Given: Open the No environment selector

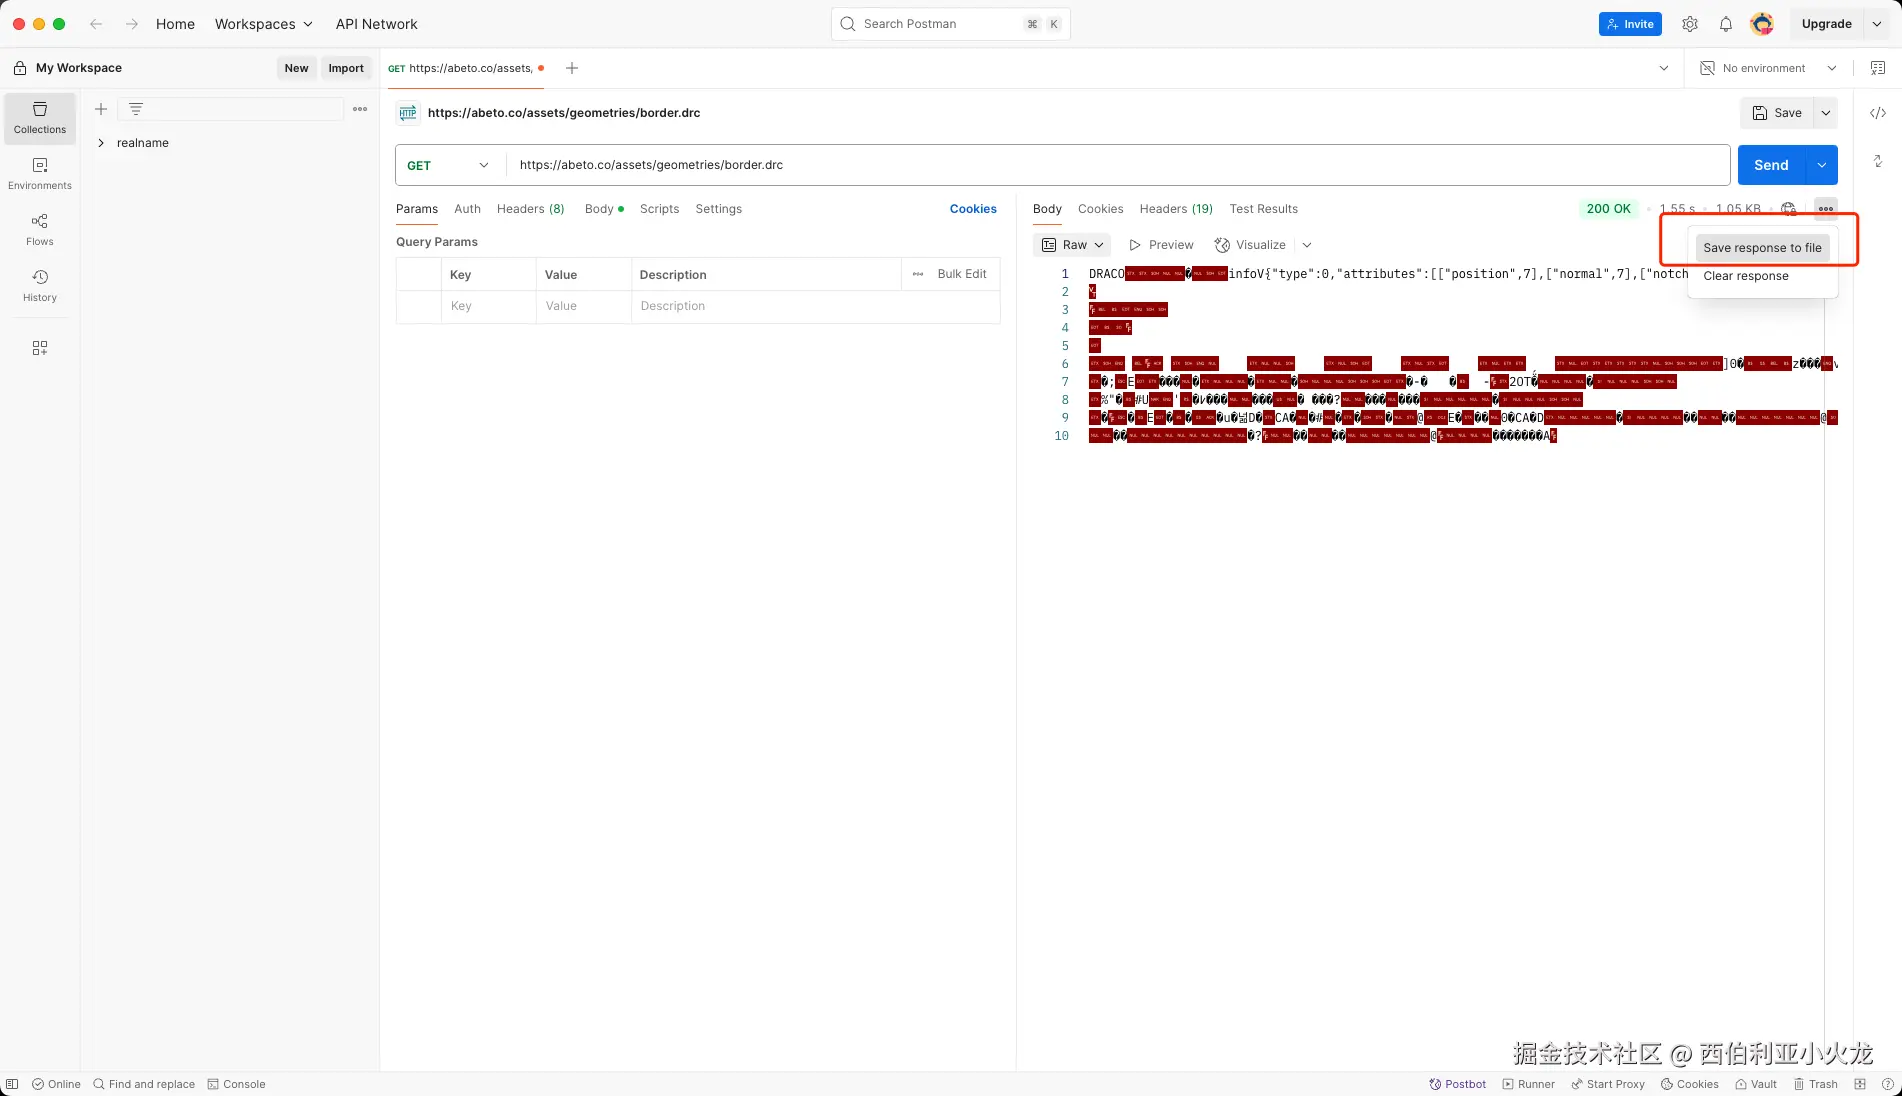Looking at the screenshot, I should (1768, 68).
